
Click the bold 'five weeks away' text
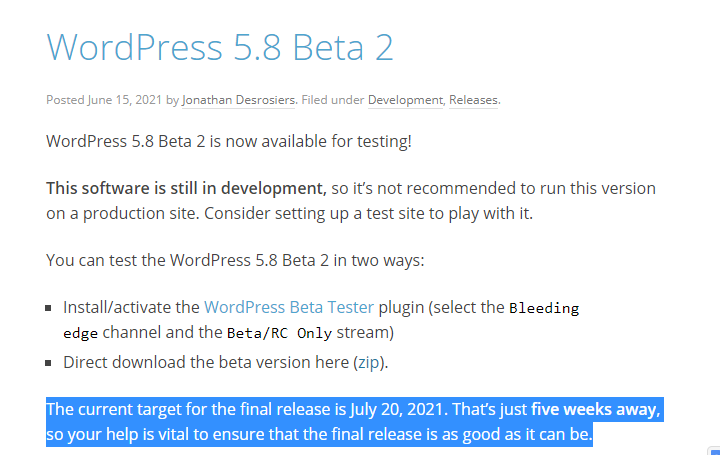pos(595,410)
